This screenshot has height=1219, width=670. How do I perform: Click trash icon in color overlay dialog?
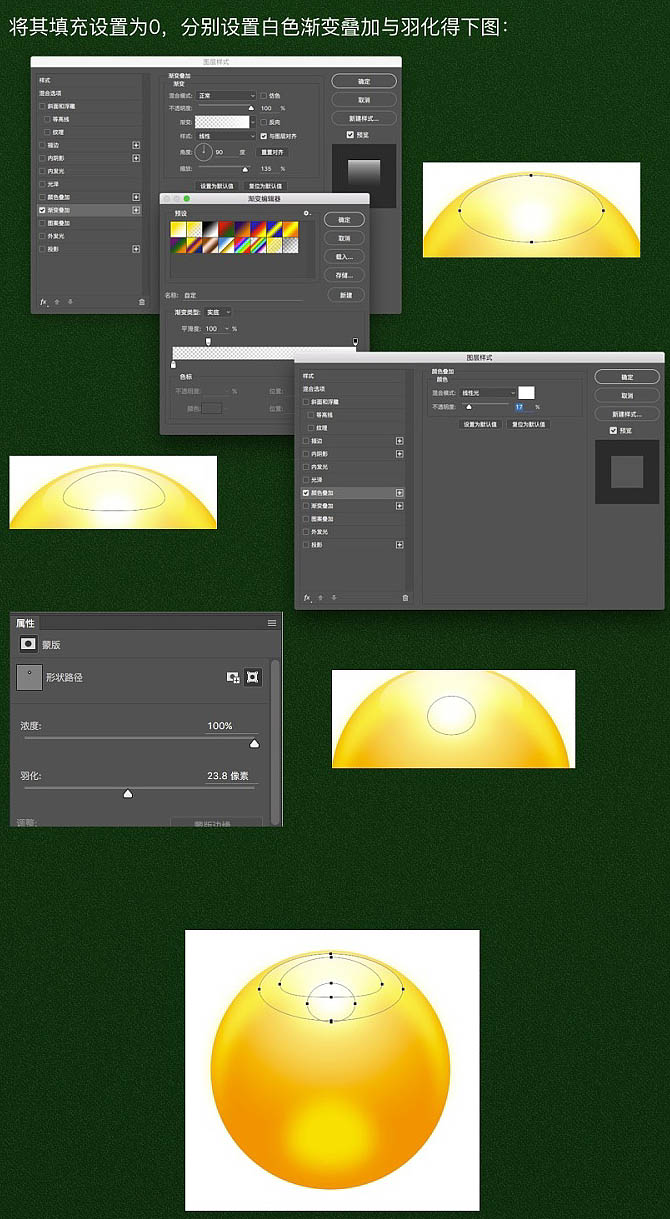click(x=405, y=597)
